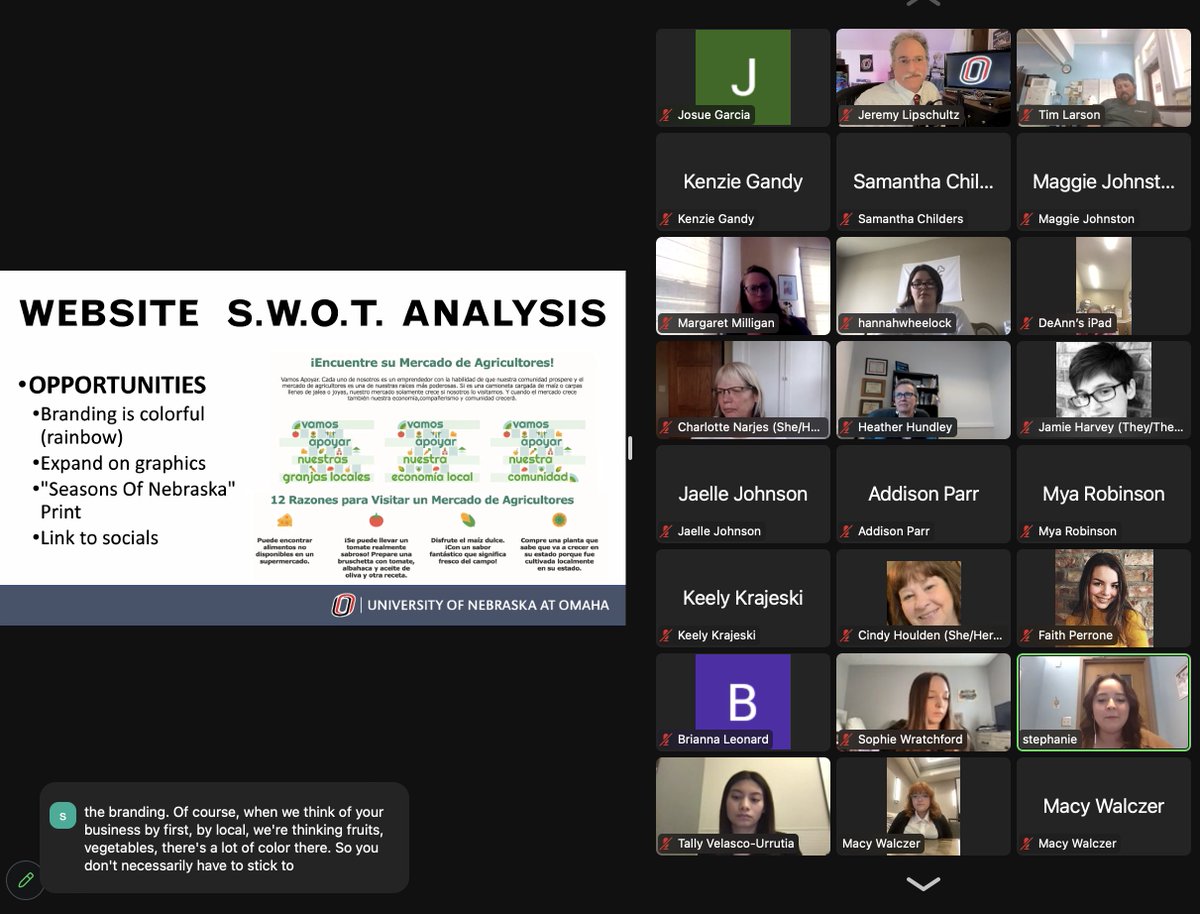Click muted mic icon on Maggie Johnston tile

click(x=1027, y=219)
